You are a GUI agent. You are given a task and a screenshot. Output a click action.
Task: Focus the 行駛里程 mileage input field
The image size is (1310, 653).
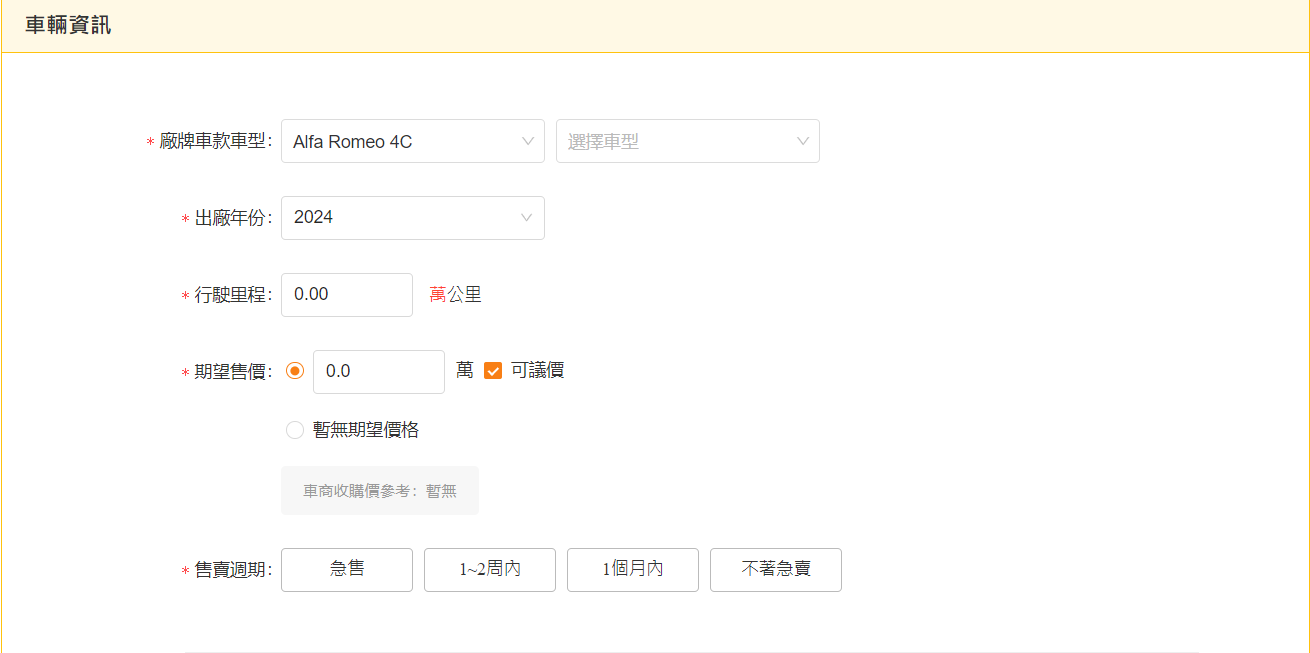coord(346,295)
